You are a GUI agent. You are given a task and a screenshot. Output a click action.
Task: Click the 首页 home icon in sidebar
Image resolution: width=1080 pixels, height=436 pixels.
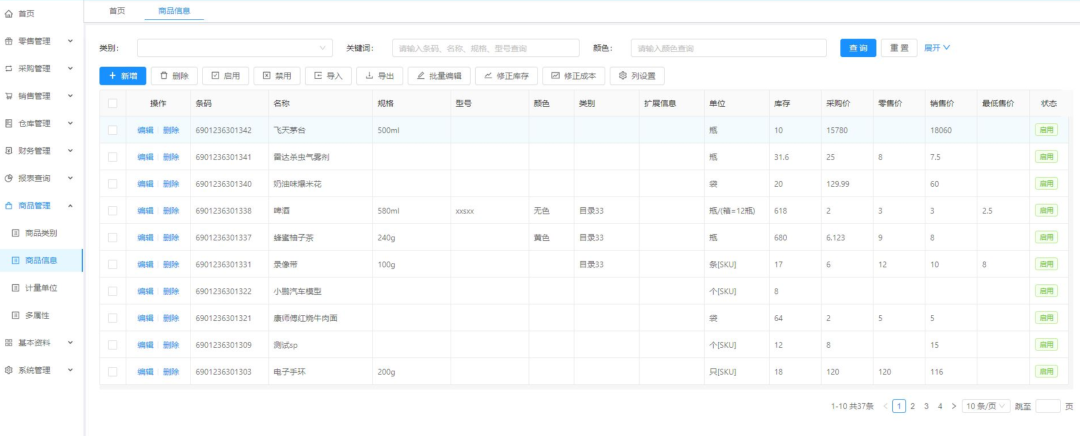pyautogui.click(x=9, y=14)
